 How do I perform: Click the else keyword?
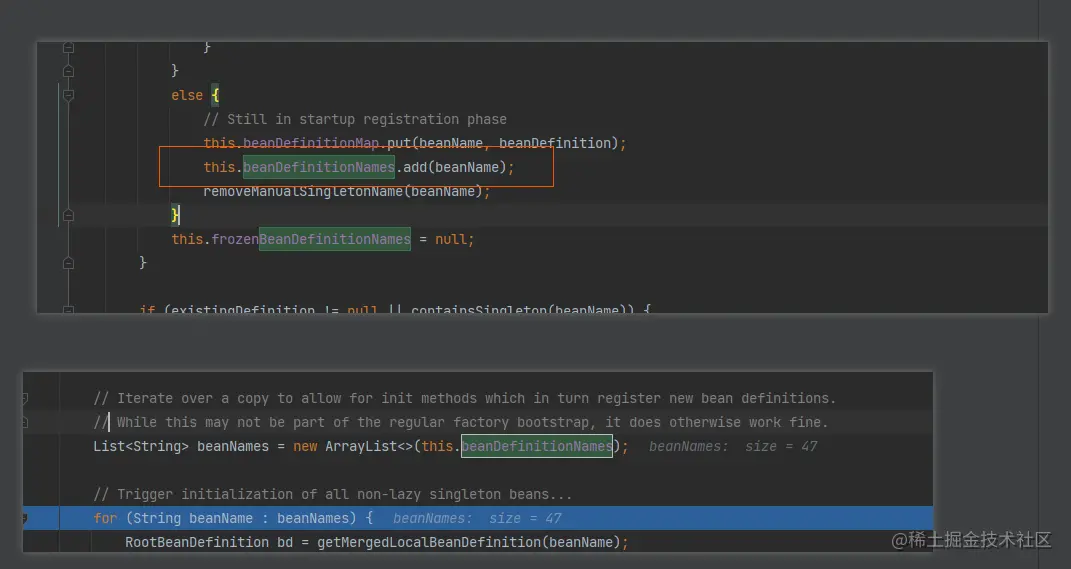[187, 95]
